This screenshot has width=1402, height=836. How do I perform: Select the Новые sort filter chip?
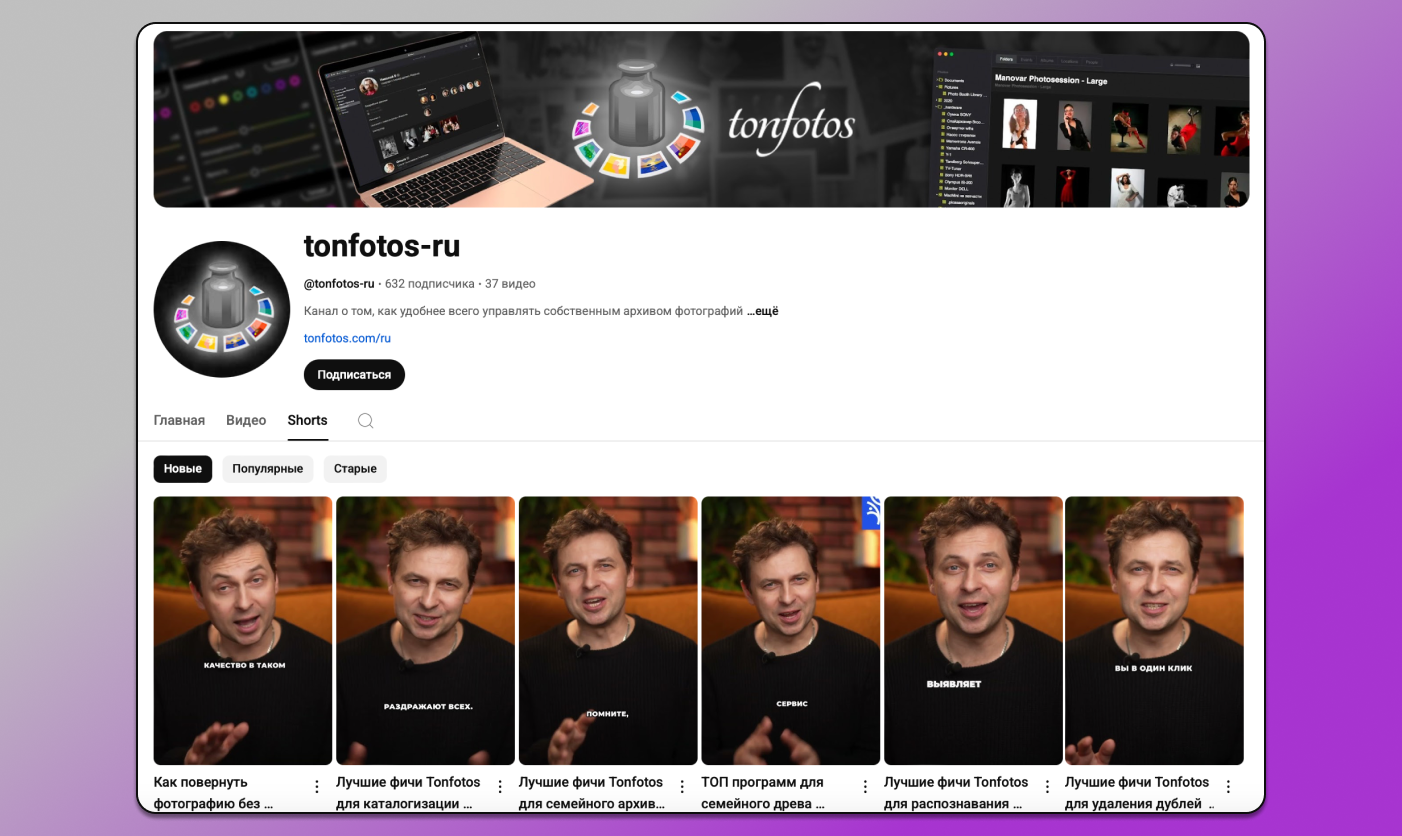pos(183,469)
